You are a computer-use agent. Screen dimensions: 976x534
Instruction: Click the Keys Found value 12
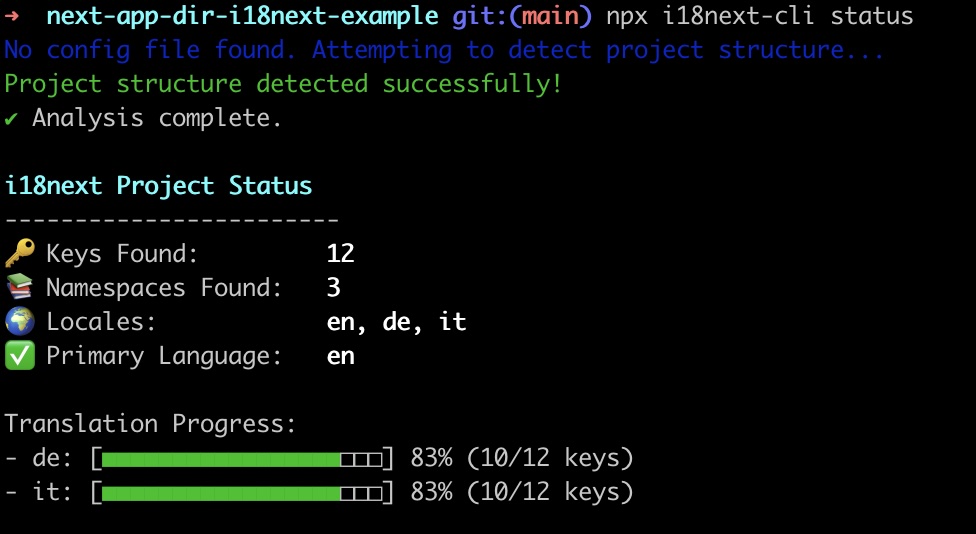click(x=340, y=254)
